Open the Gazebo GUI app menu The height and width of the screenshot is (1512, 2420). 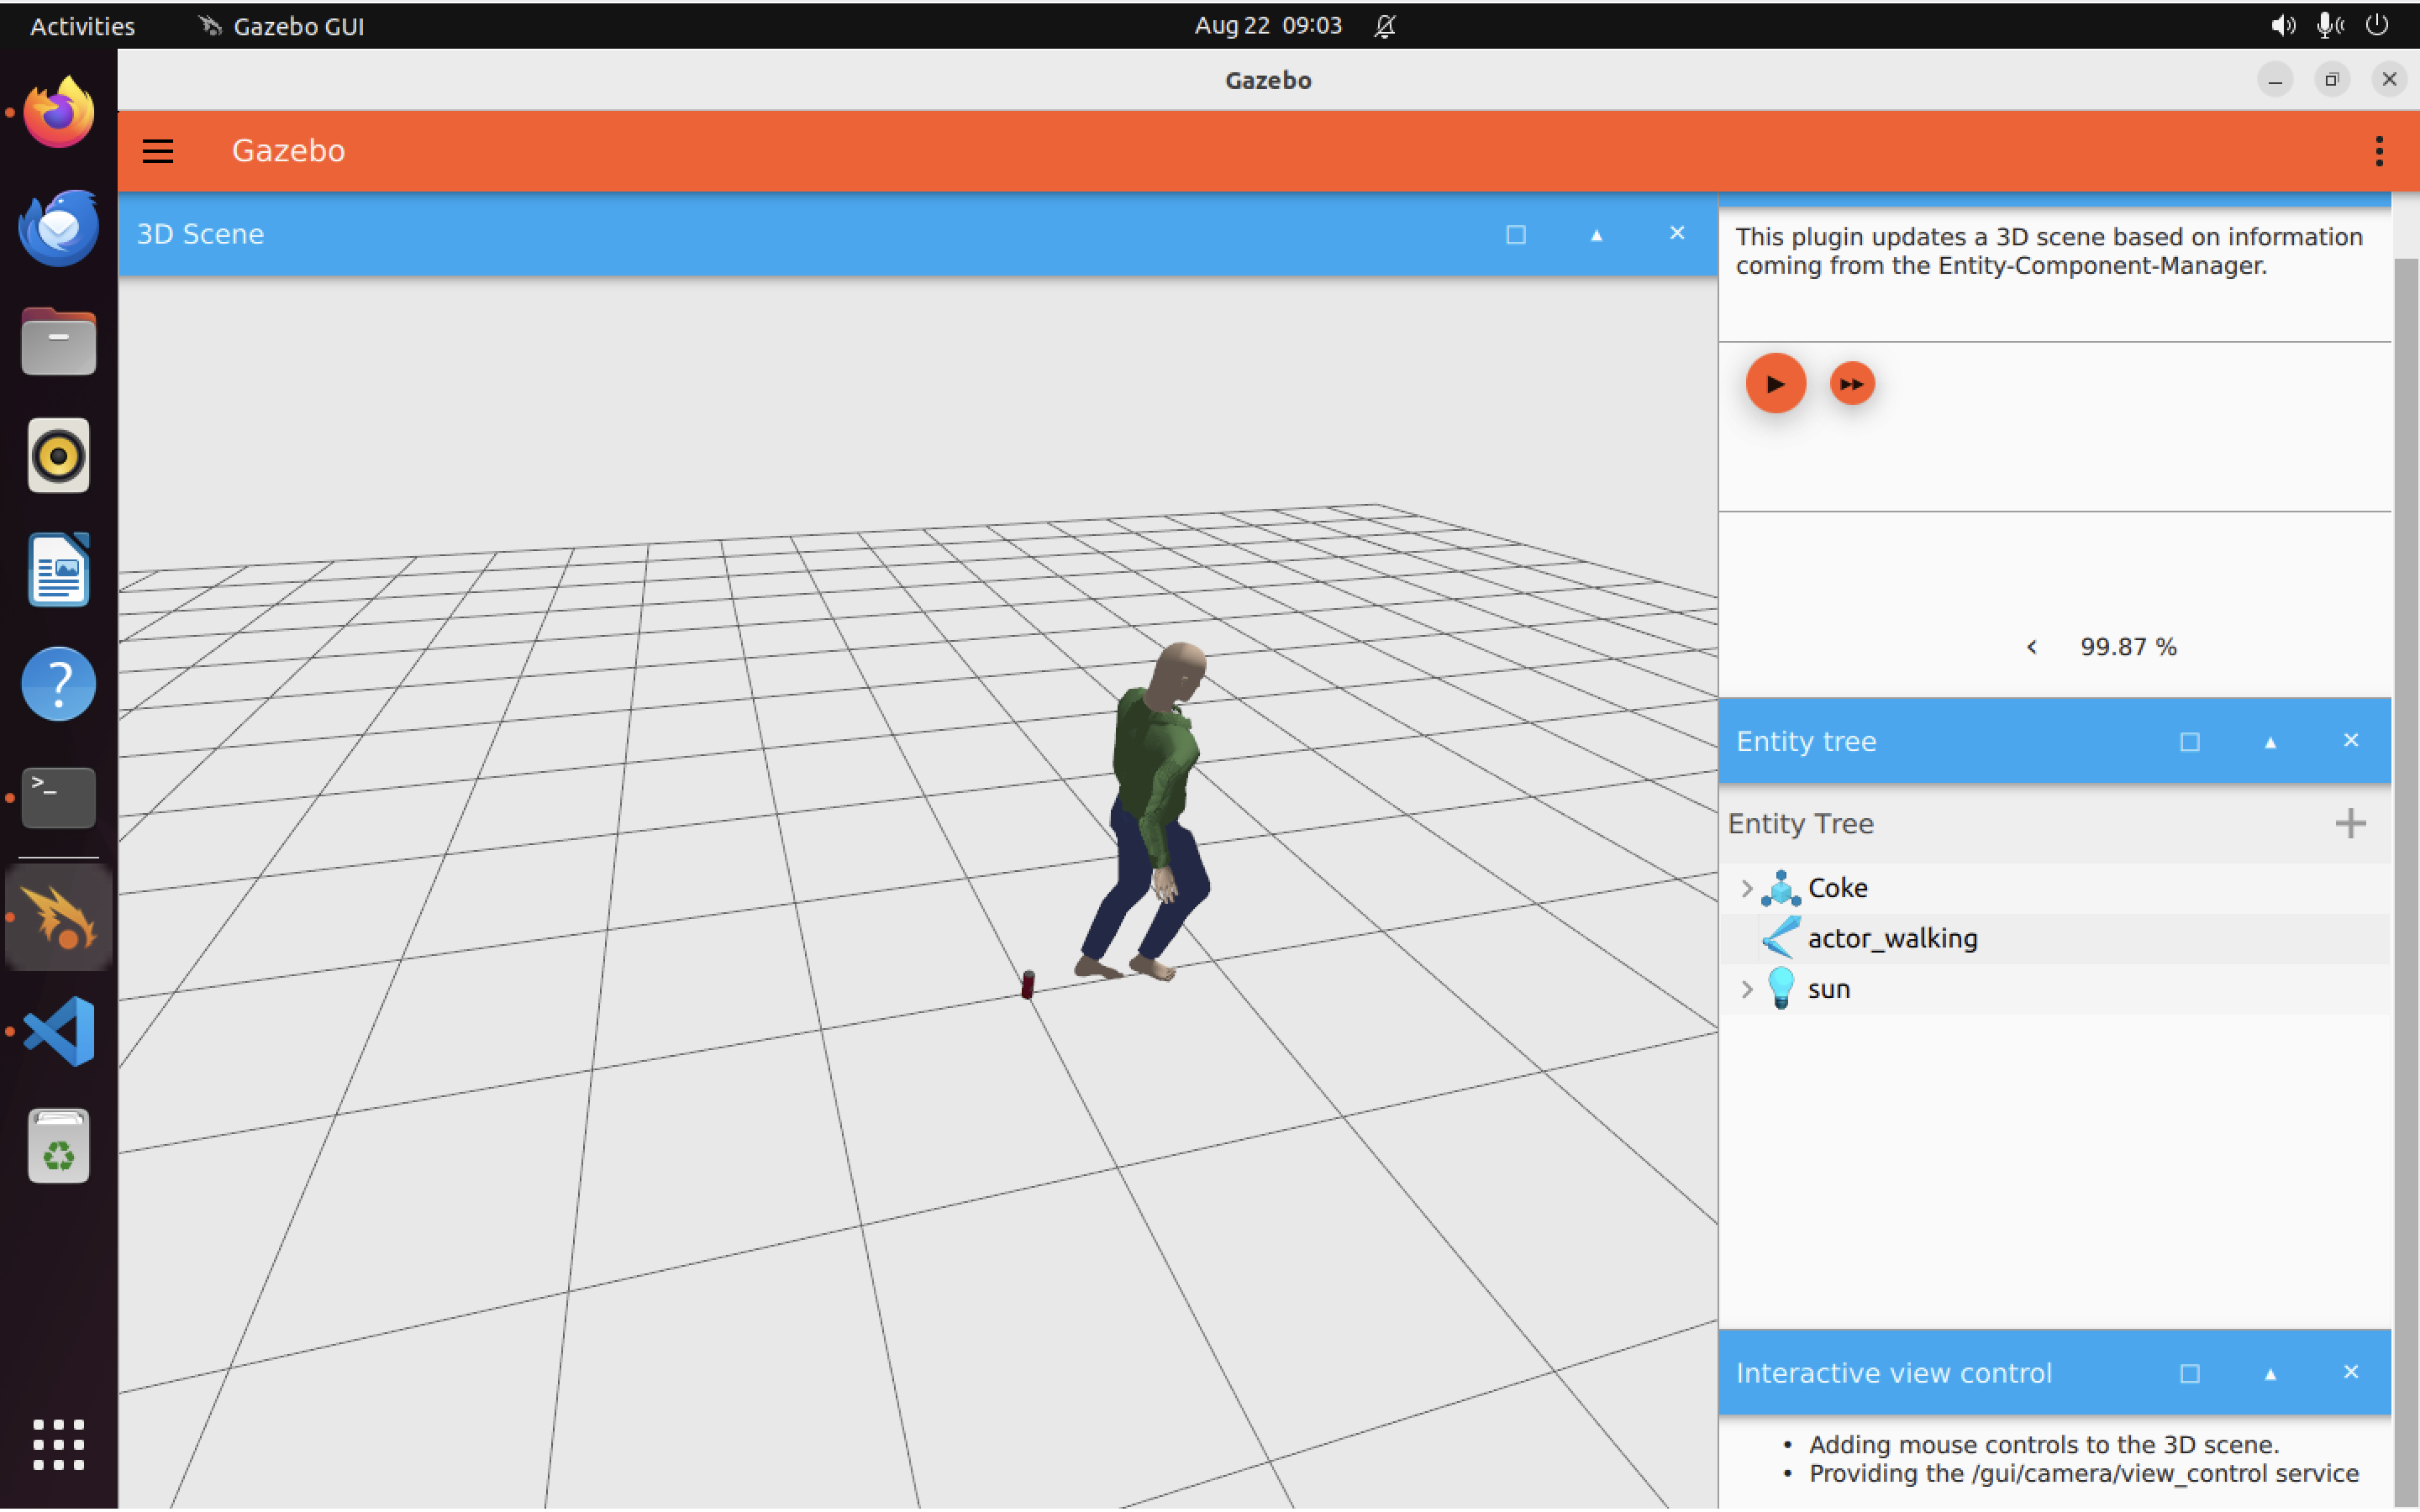282,26
